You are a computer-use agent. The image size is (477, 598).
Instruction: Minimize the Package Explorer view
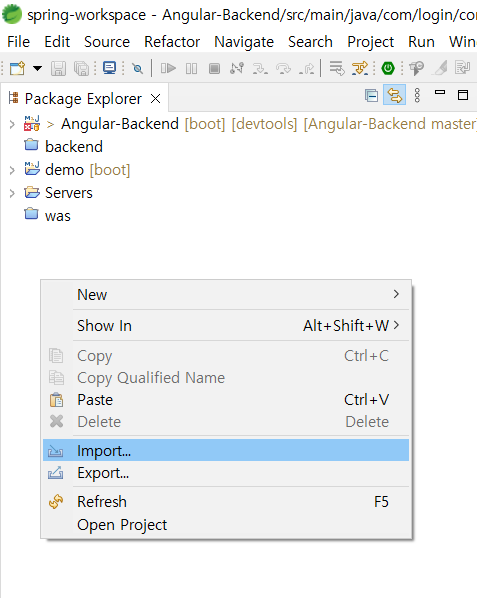click(440, 92)
